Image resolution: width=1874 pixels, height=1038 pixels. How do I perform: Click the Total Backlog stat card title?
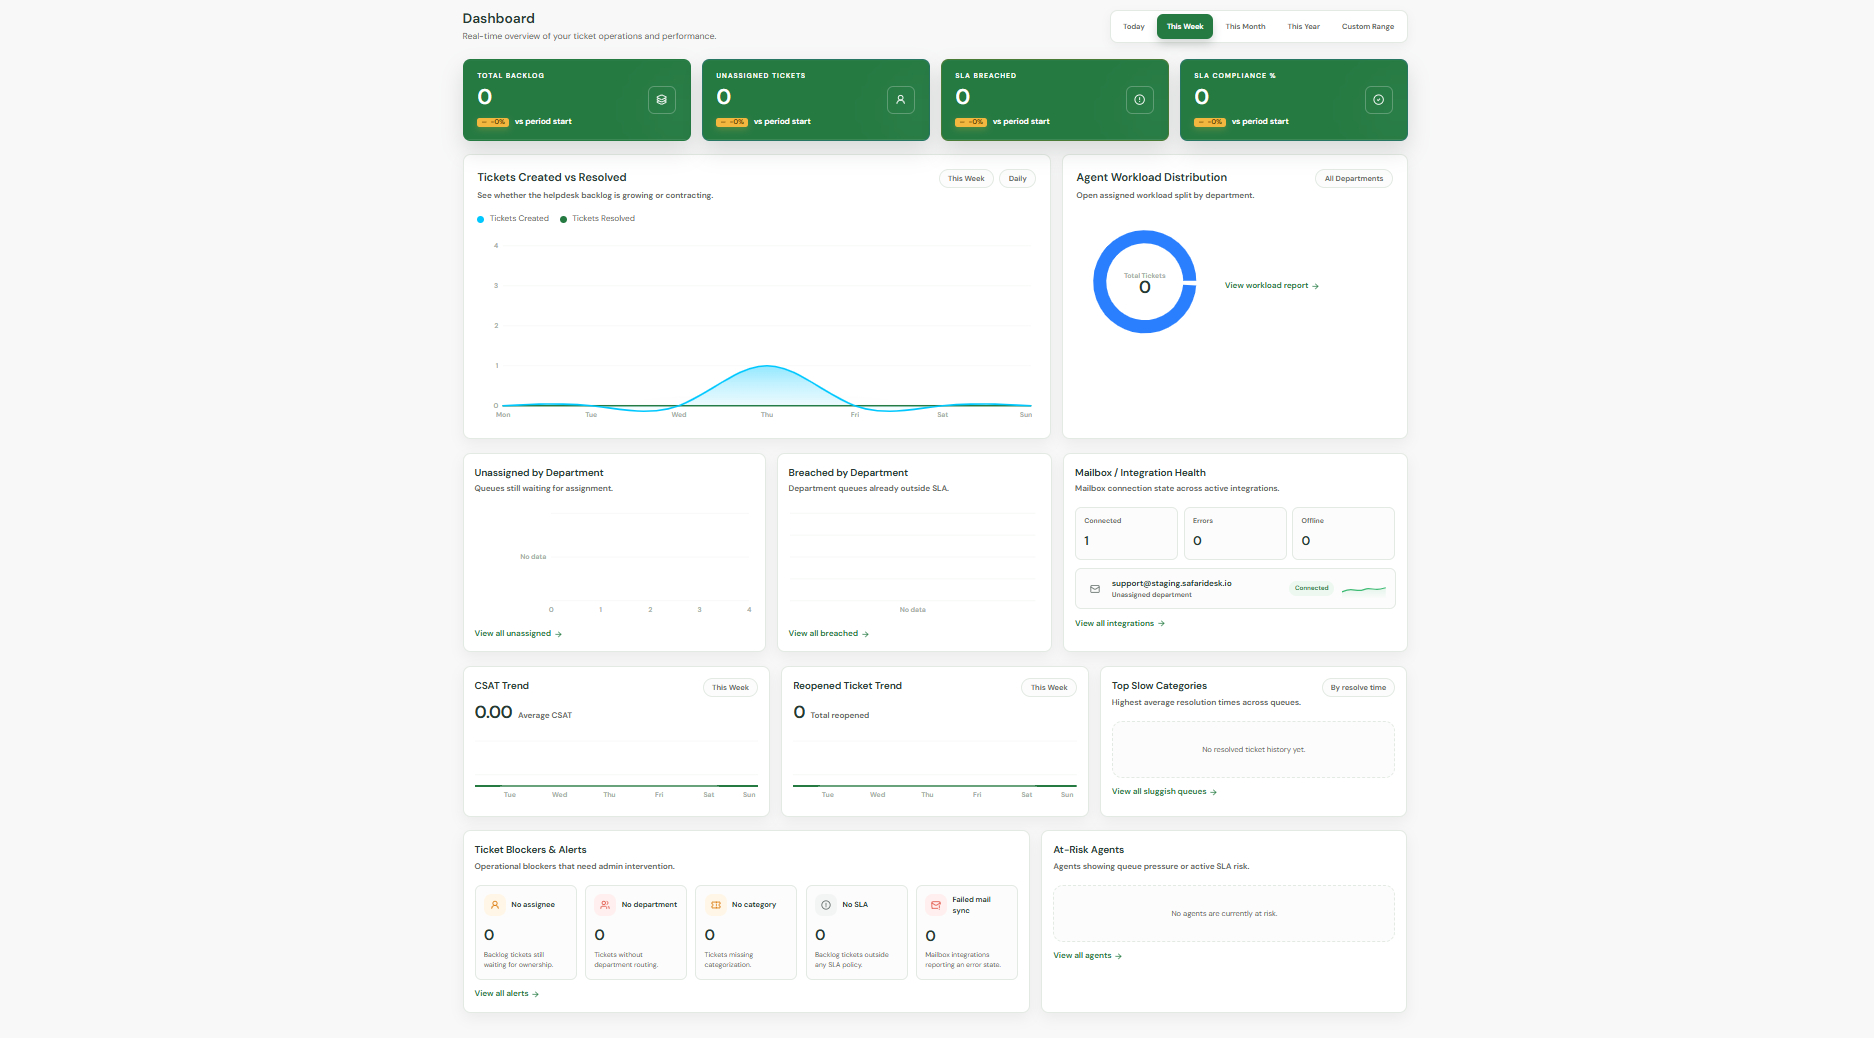pos(510,76)
